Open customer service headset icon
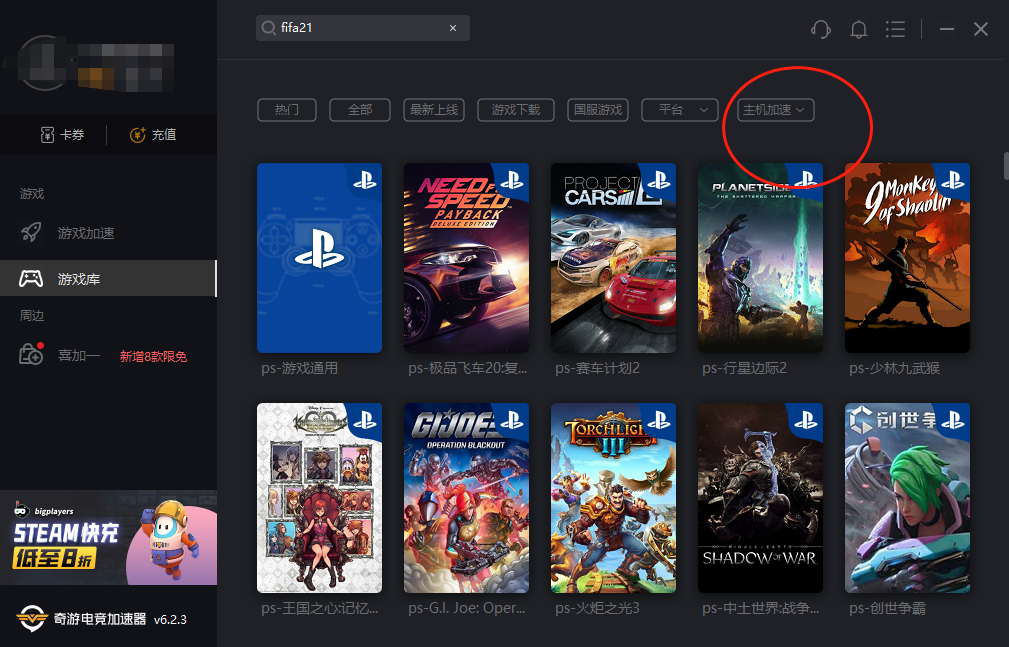This screenshot has height=647, width=1009. (x=820, y=29)
